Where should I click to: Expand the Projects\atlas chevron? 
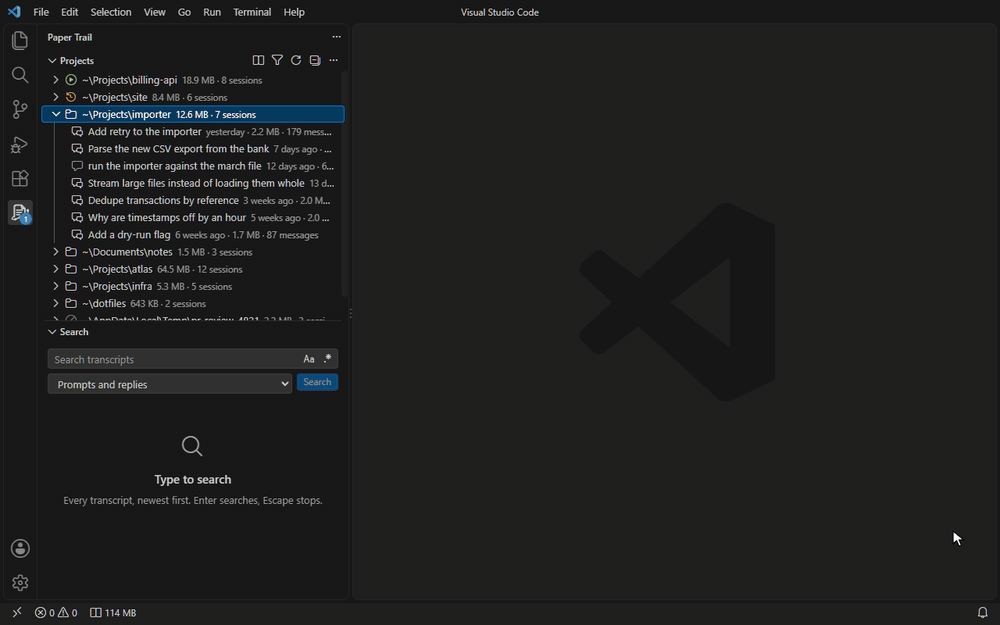click(x=56, y=269)
